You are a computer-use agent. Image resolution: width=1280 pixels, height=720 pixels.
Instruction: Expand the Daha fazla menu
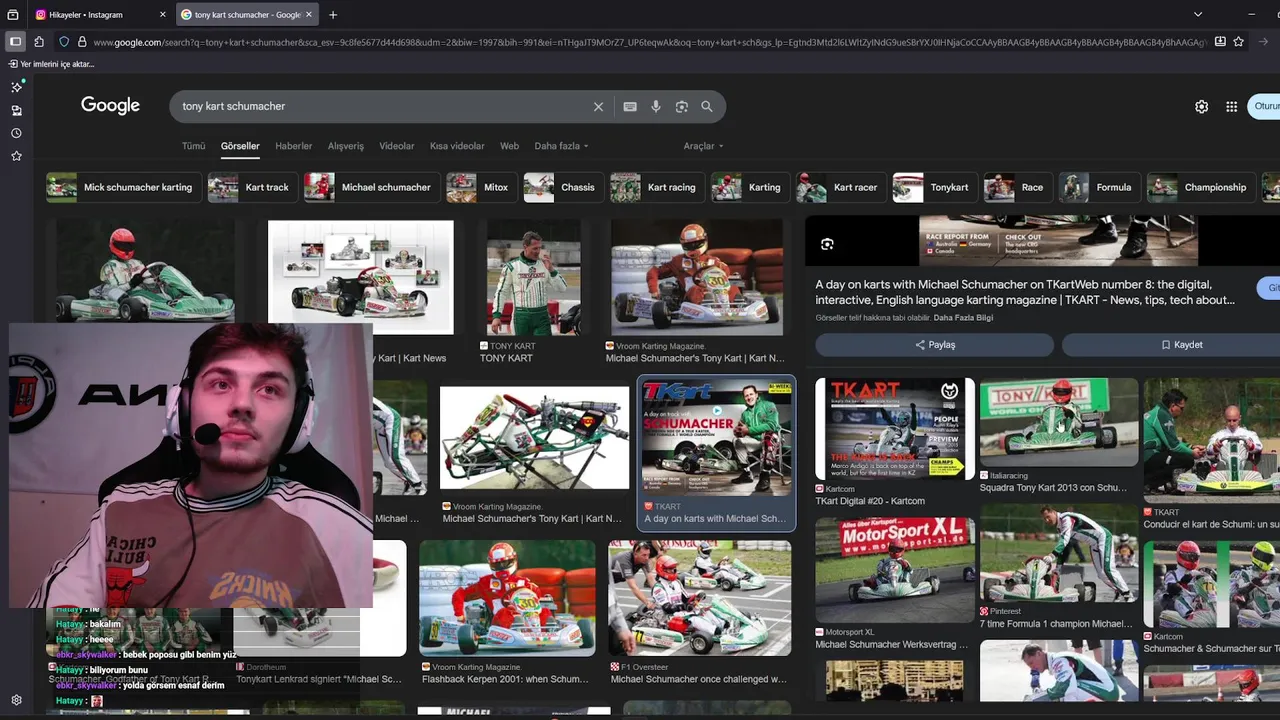click(x=561, y=146)
